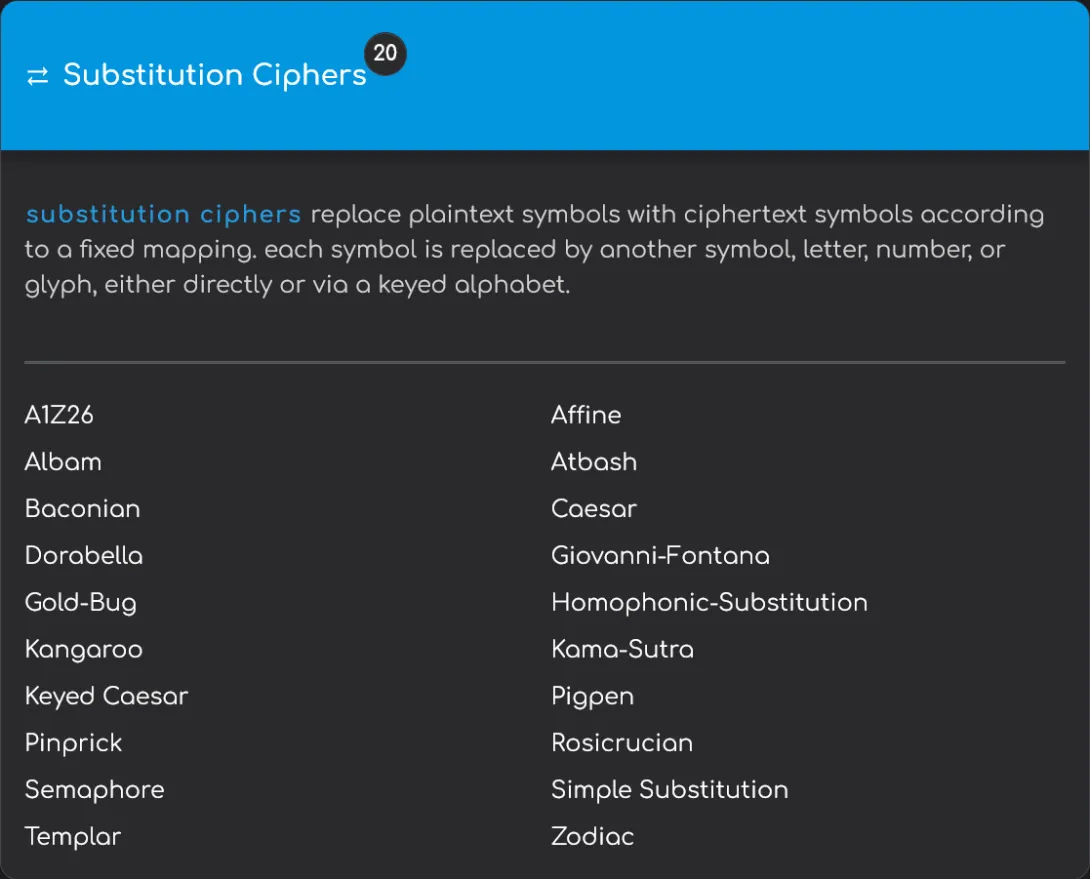
Task: Open the Keyed Caesar cipher entry
Action: pyautogui.click(x=106, y=696)
